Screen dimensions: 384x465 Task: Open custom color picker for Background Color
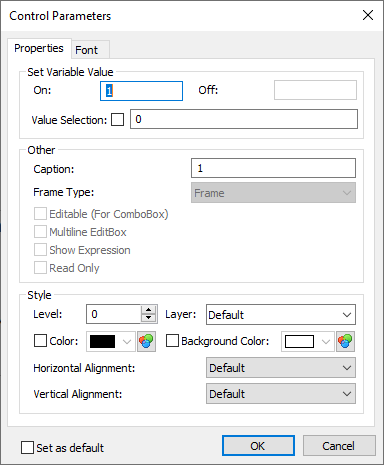pyautogui.click(x=345, y=341)
